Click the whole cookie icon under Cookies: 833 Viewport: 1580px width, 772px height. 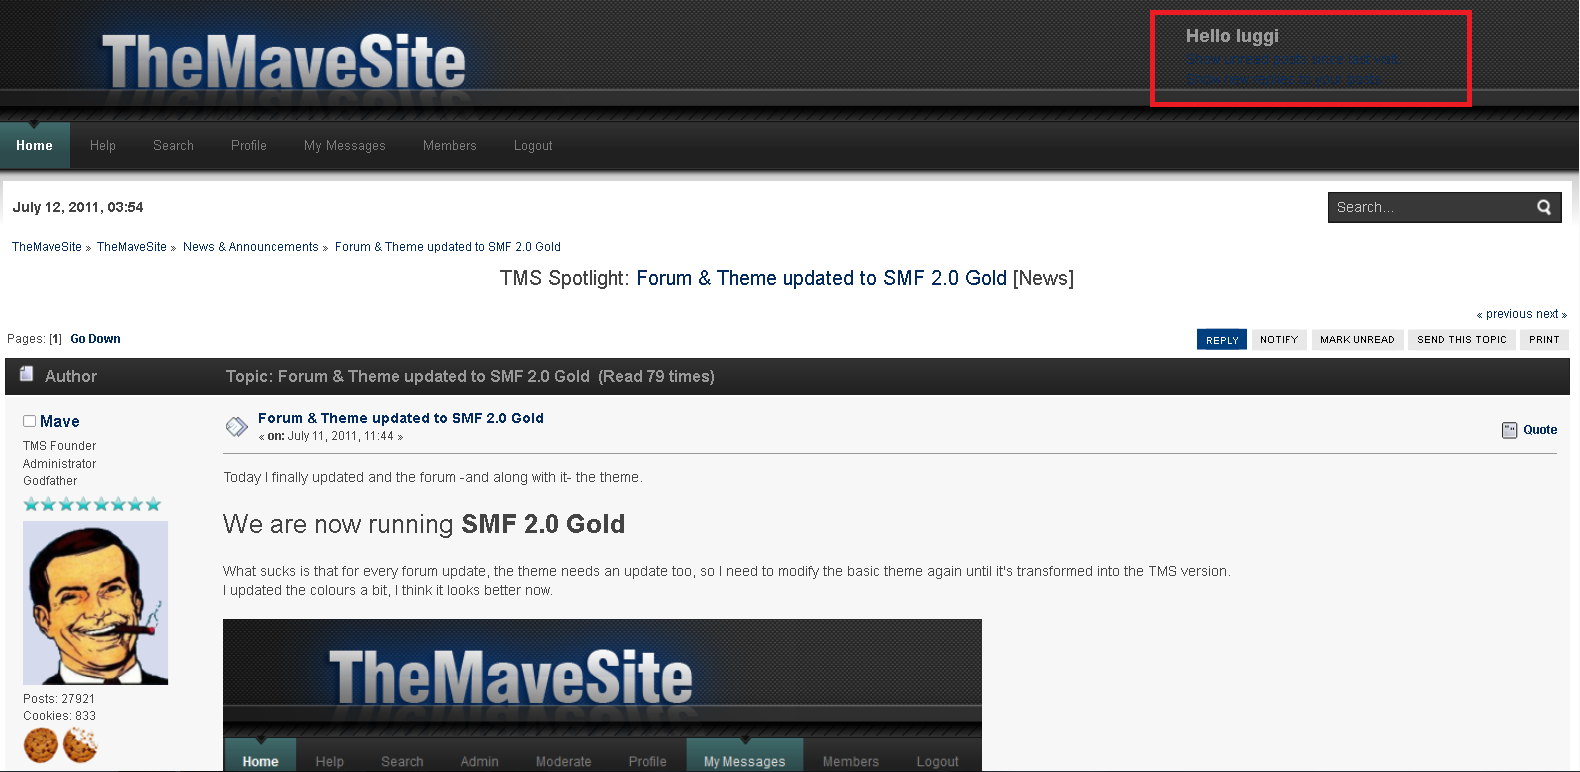click(x=41, y=745)
